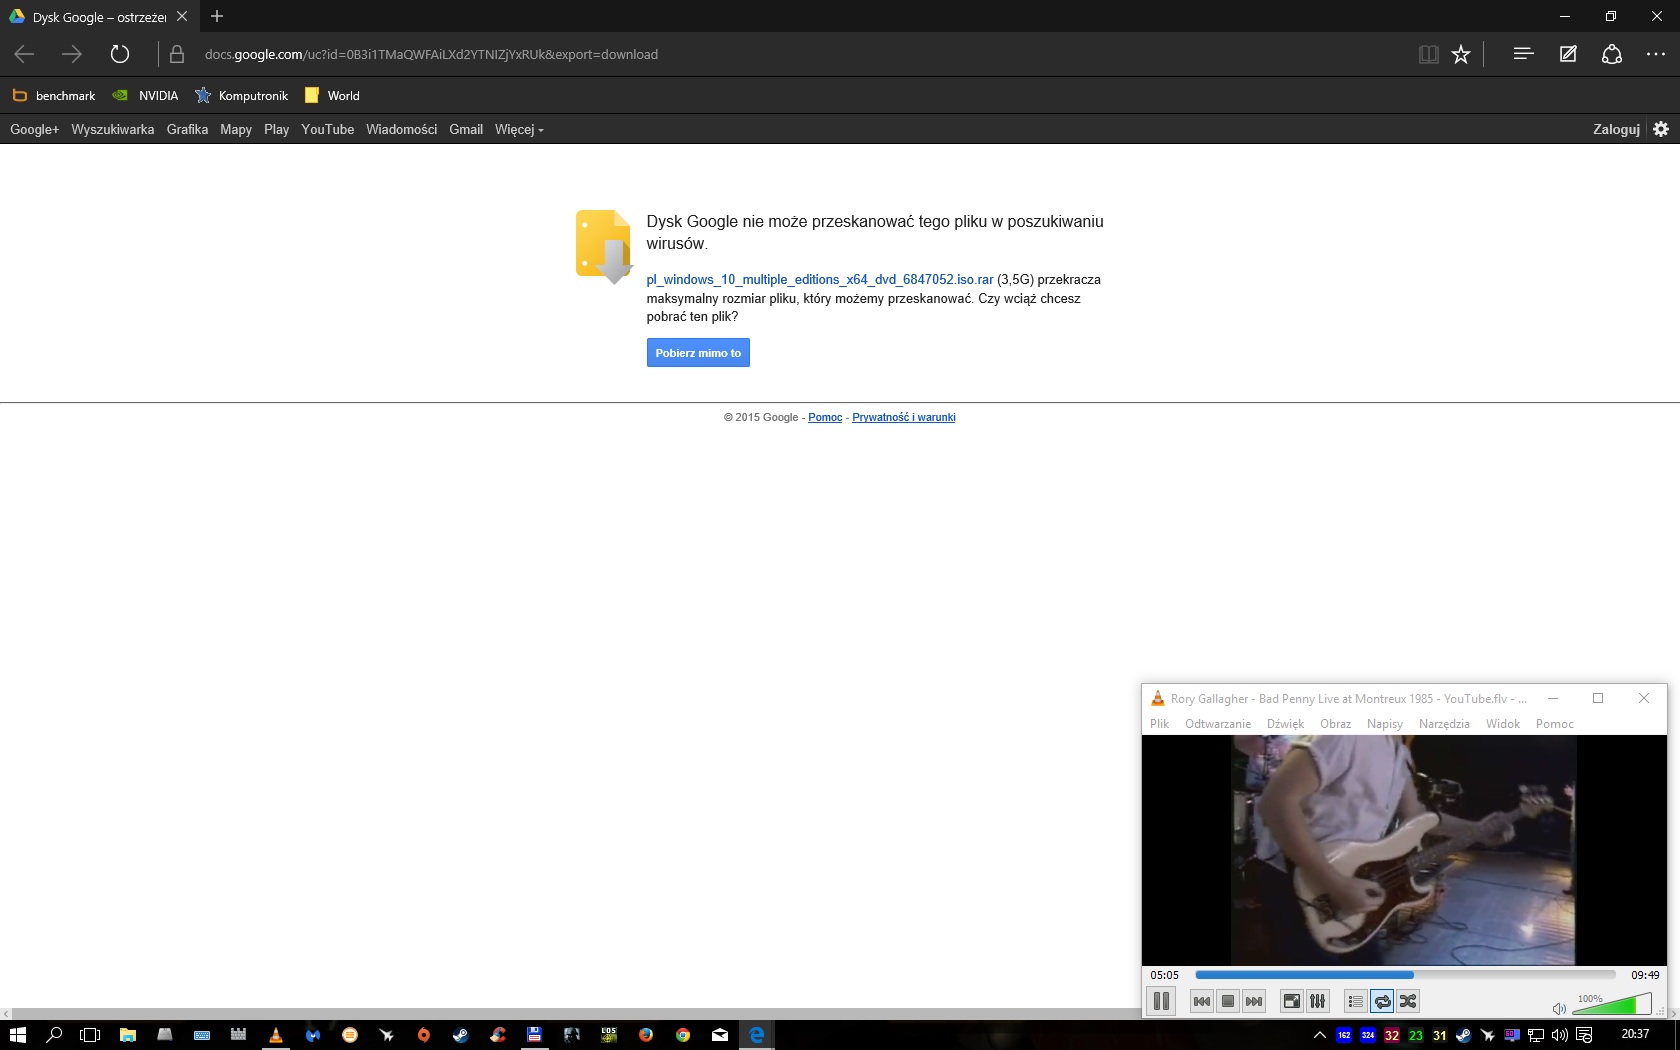
Task: Toggle loop mode in VLC
Action: (1382, 1001)
